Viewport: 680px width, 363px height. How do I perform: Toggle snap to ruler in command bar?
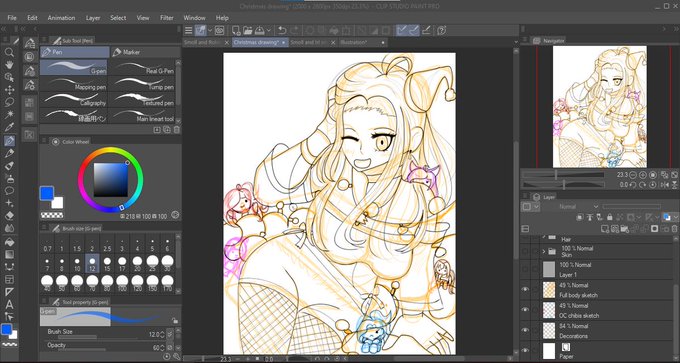(x=402, y=30)
